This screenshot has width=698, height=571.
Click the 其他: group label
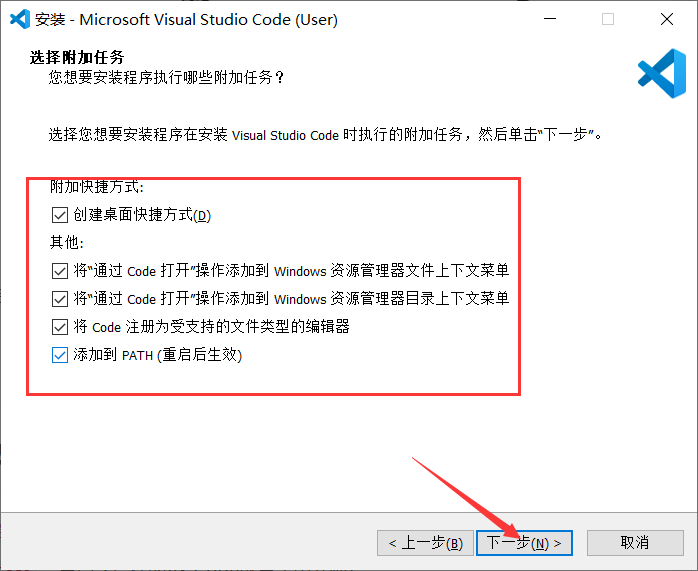pyautogui.click(x=67, y=243)
